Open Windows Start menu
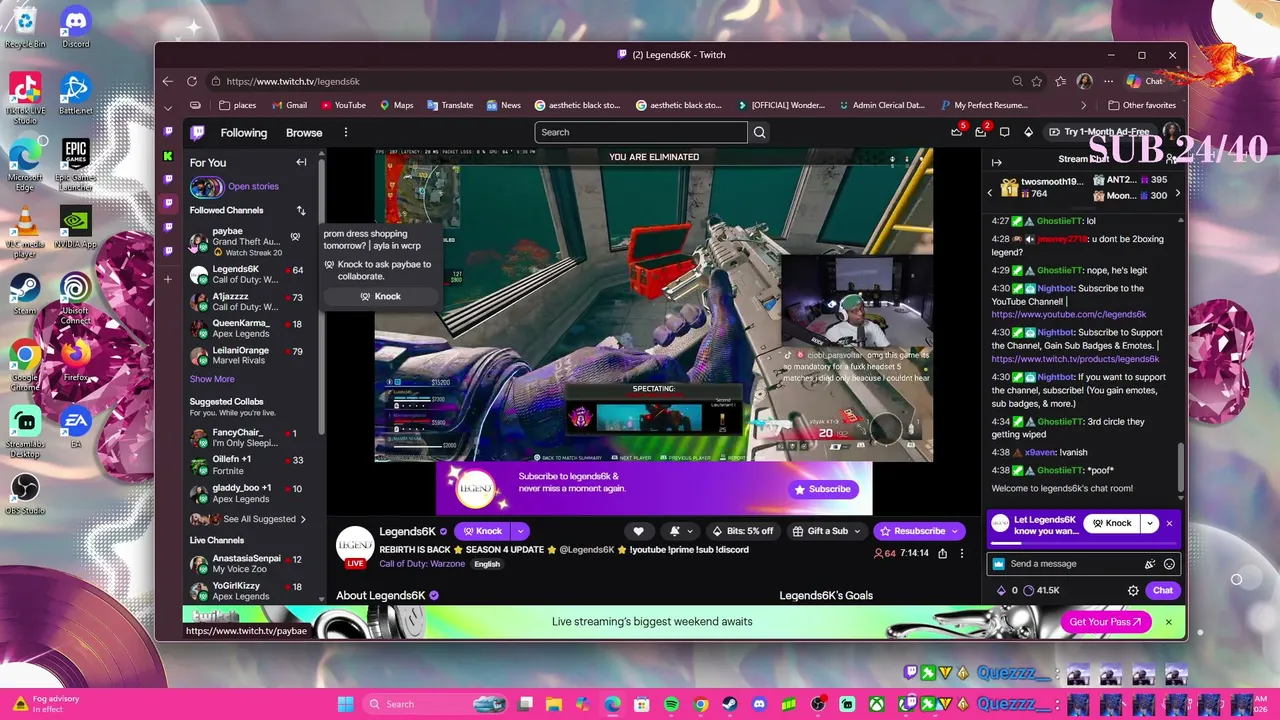Screen dimensions: 1280x720 tap(346, 704)
